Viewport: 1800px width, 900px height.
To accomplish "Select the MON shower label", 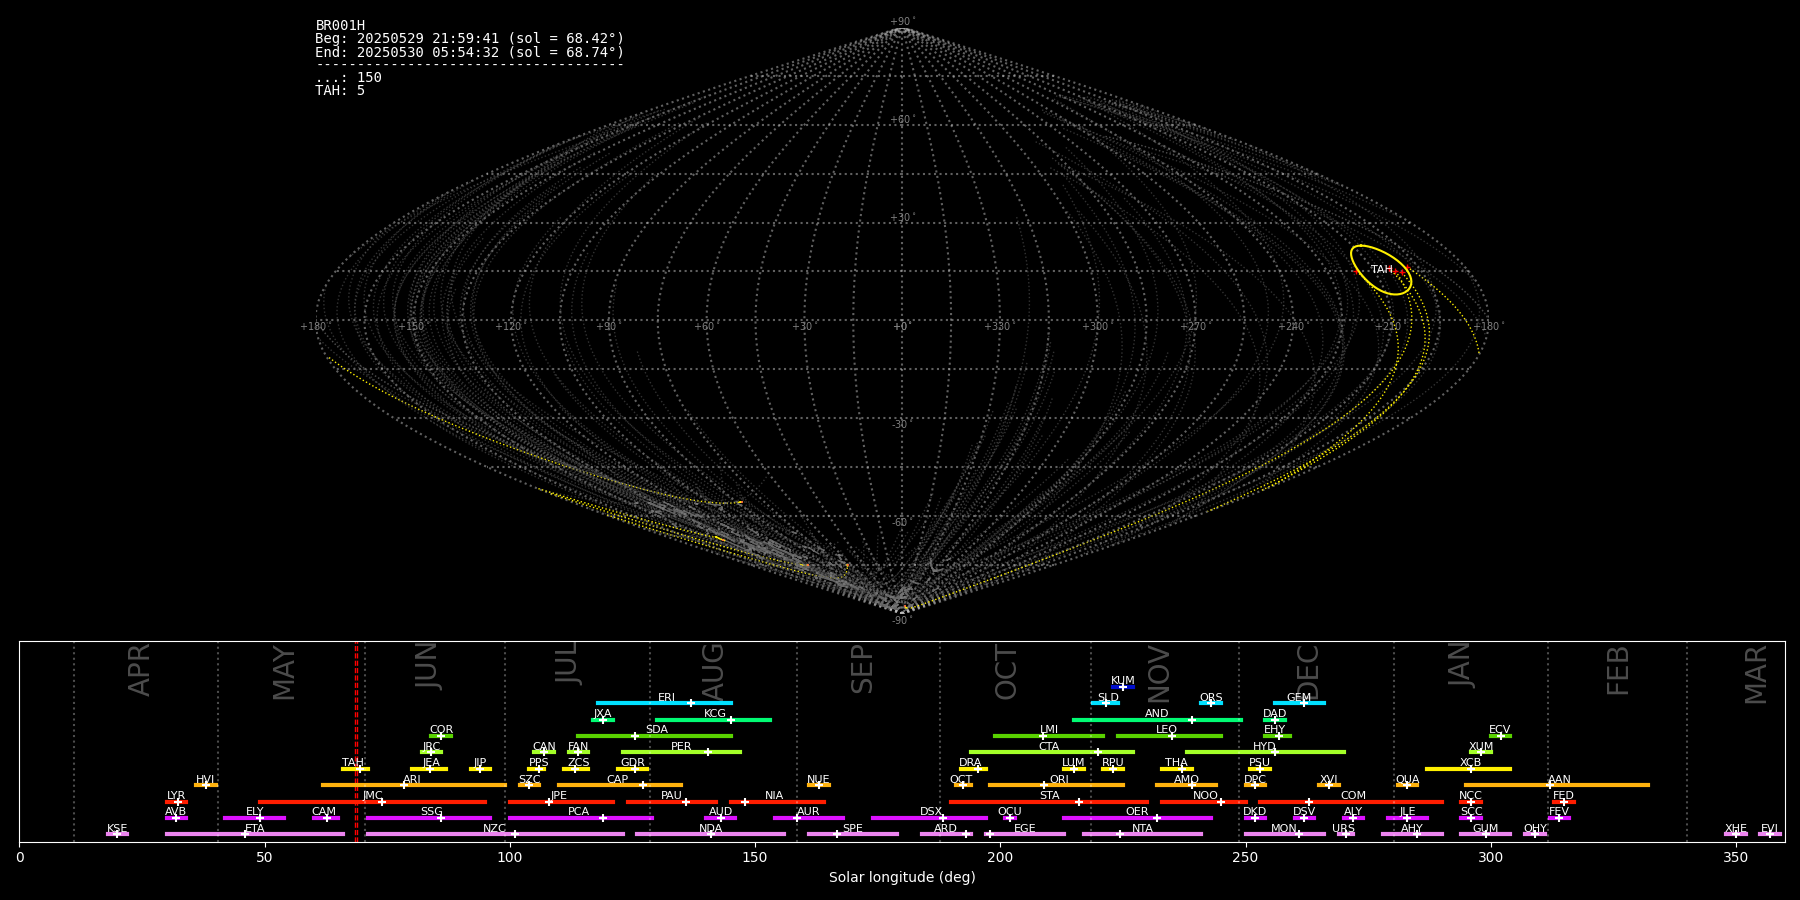I will tap(1283, 829).
